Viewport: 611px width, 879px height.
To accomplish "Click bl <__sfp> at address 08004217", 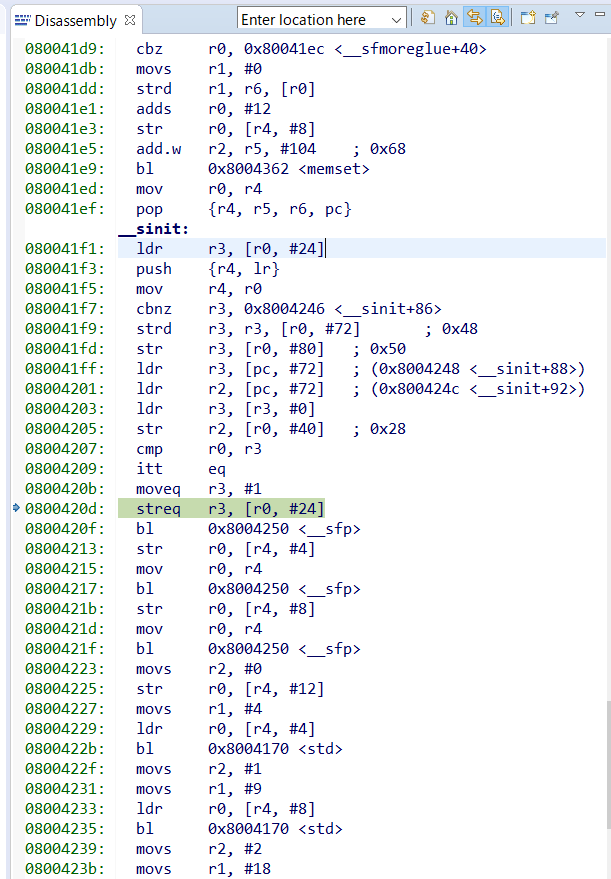I will click(x=248, y=589).
